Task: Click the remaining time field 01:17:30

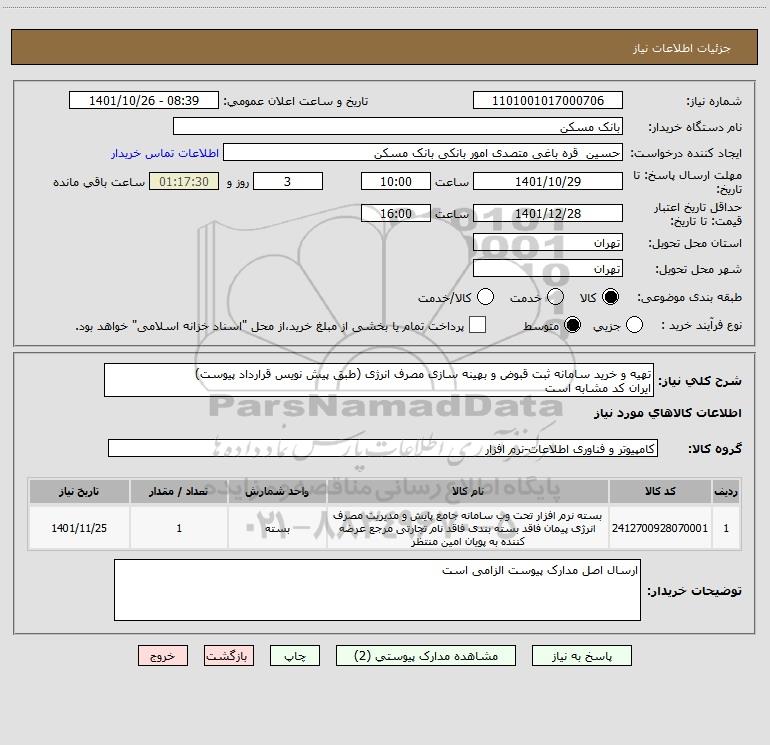Action: (184, 182)
